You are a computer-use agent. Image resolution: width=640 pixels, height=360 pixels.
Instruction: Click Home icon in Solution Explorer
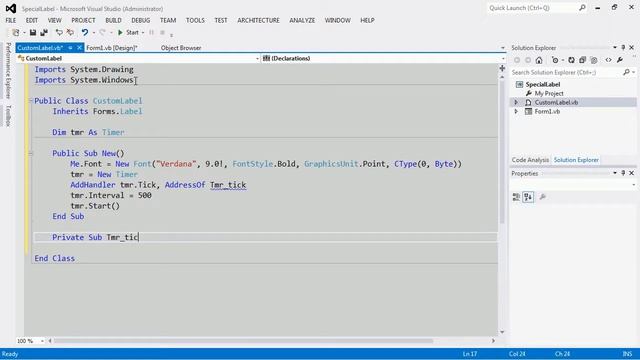[539, 60]
